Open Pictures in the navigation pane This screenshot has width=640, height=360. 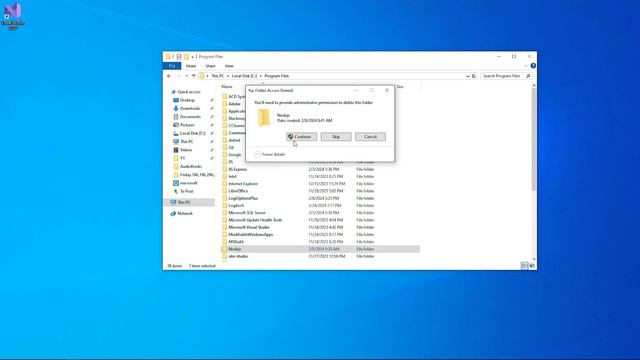pos(187,125)
